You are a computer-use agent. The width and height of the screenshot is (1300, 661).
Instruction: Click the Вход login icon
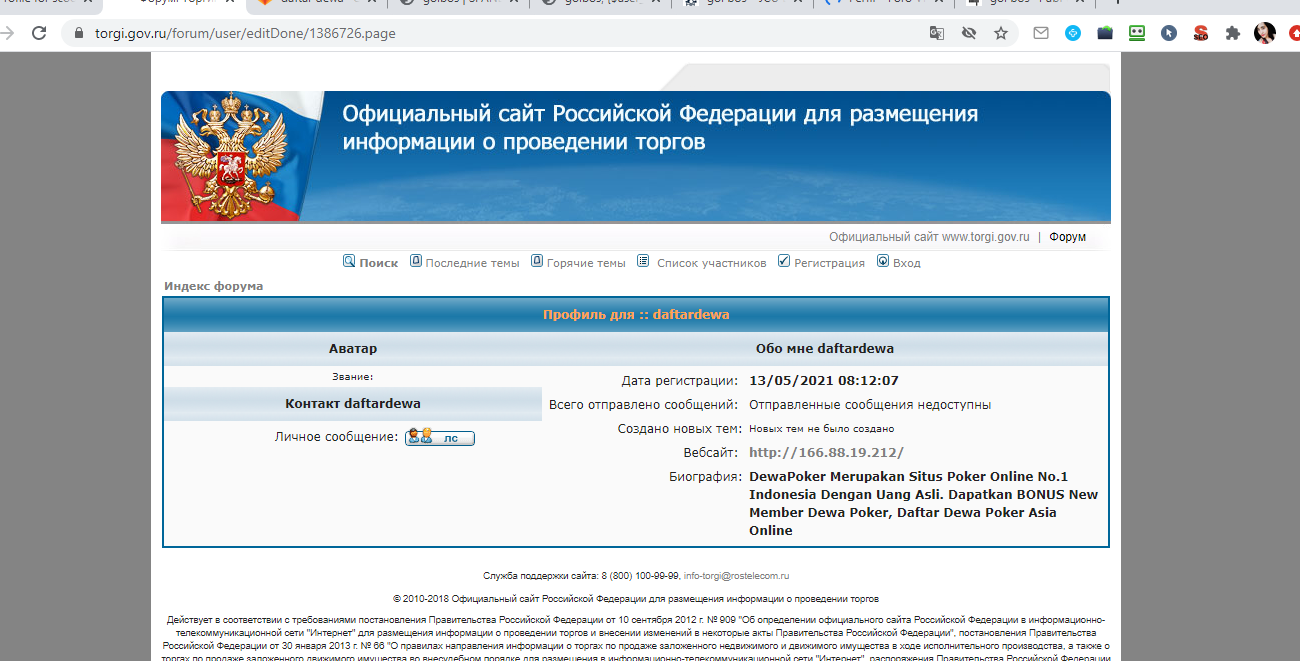click(x=882, y=261)
